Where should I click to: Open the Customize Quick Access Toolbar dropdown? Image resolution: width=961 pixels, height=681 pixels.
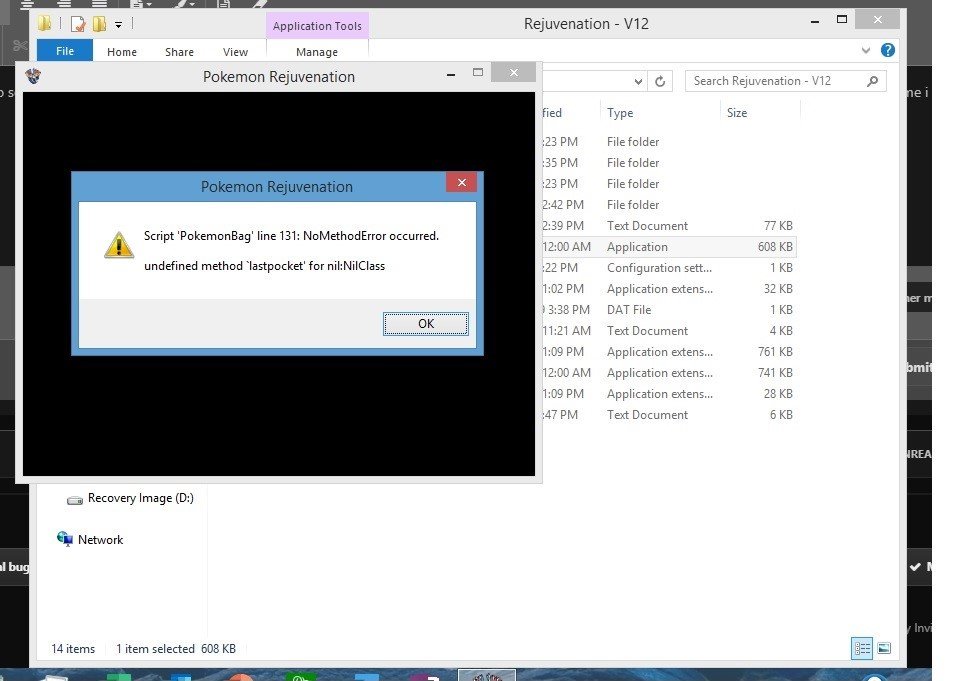[x=118, y=25]
